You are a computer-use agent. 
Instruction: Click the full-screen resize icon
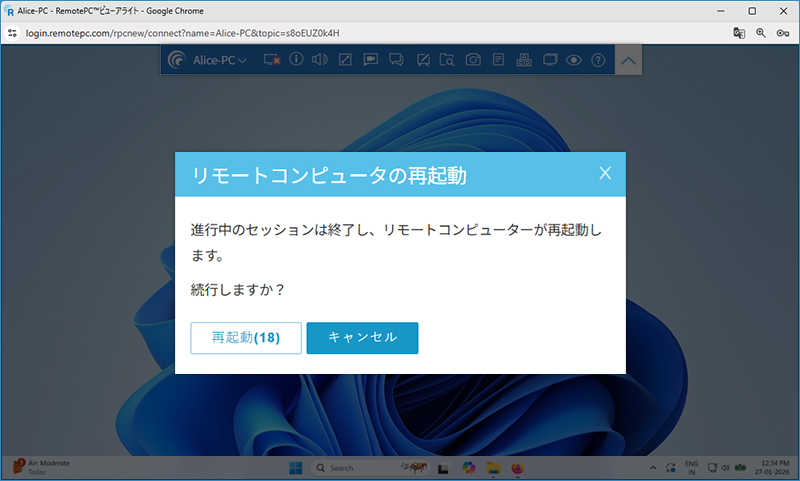pos(345,60)
